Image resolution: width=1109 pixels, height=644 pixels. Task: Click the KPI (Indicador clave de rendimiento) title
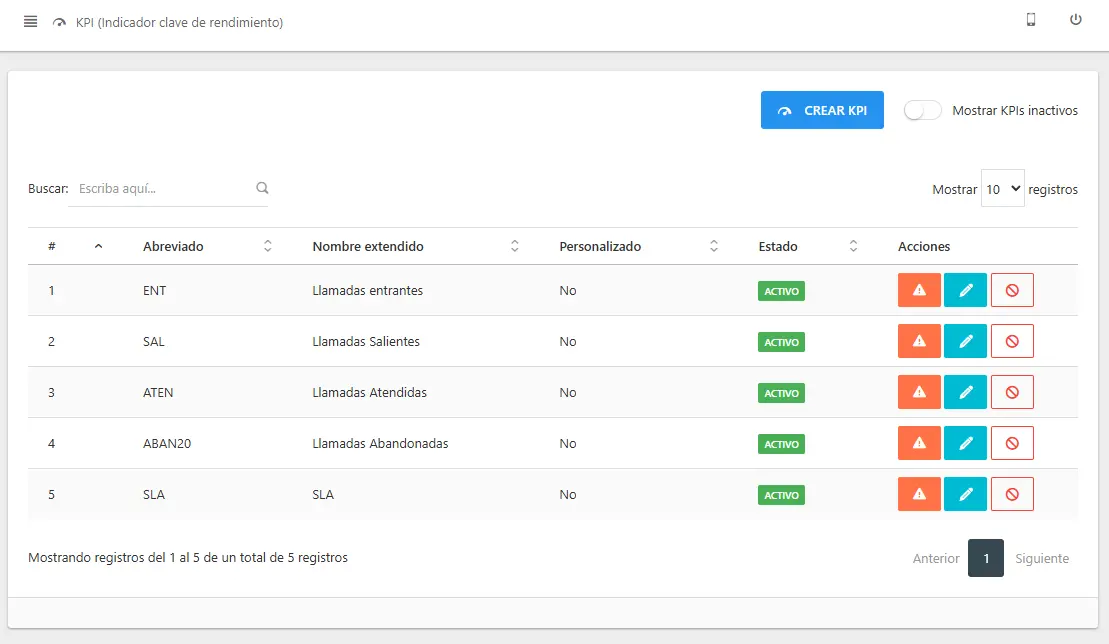179,23
